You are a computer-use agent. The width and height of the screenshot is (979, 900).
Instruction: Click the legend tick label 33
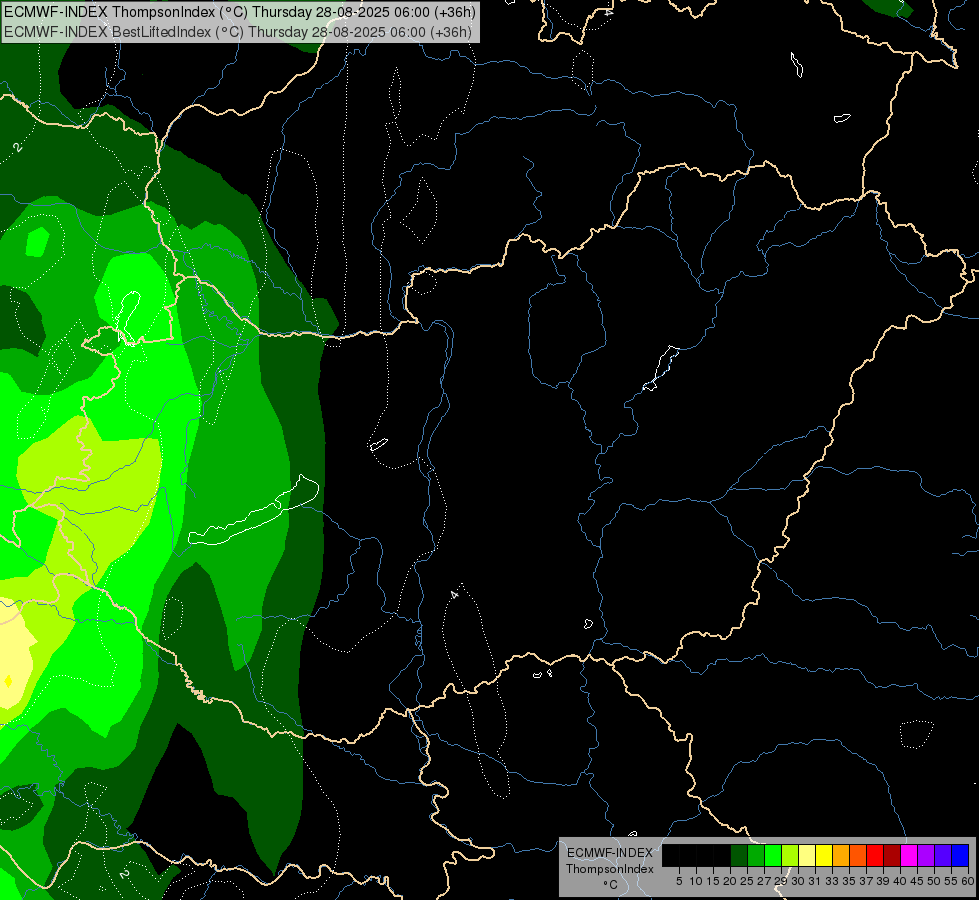click(x=832, y=881)
